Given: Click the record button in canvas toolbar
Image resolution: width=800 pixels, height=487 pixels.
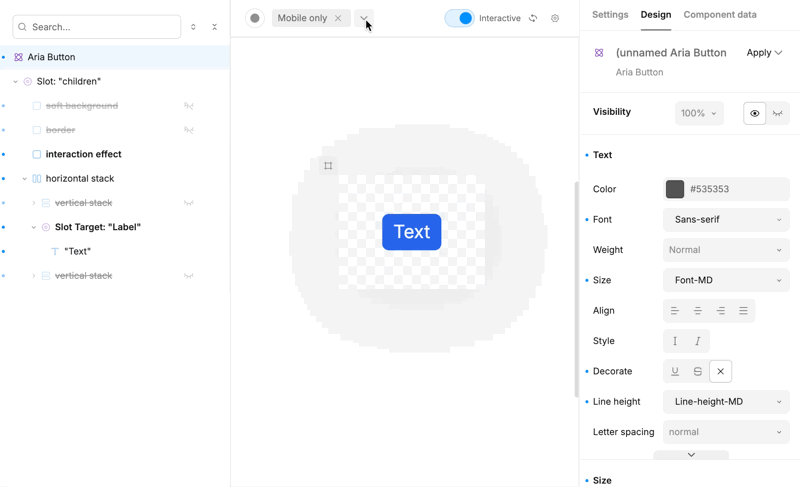Looking at the screenshot, I should [x=255, y=18].
